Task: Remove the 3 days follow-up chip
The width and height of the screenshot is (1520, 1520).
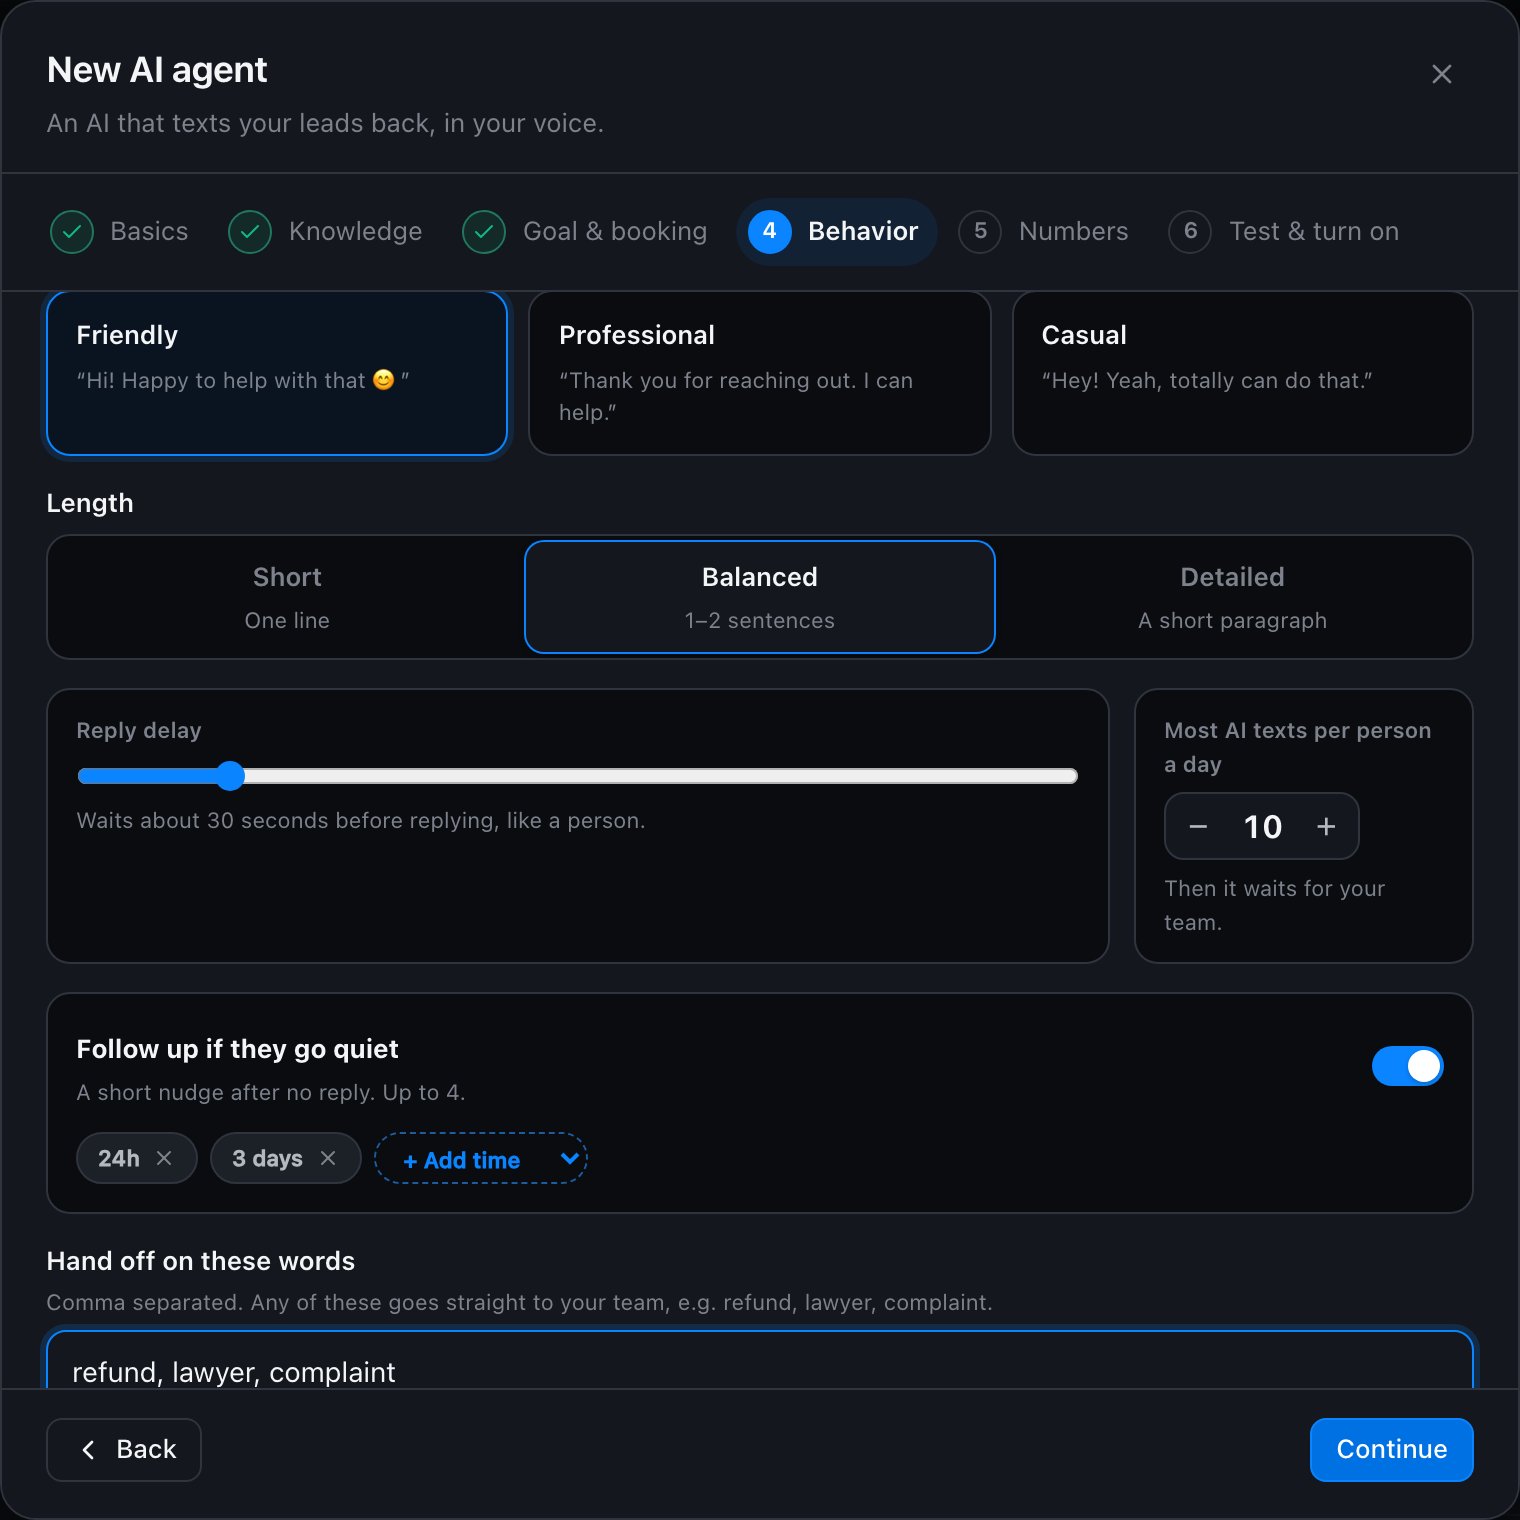Action: point(328,1158)
